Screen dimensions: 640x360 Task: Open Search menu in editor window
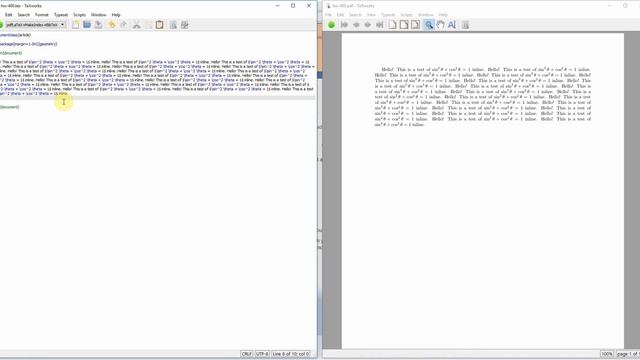tap(24, 15)
